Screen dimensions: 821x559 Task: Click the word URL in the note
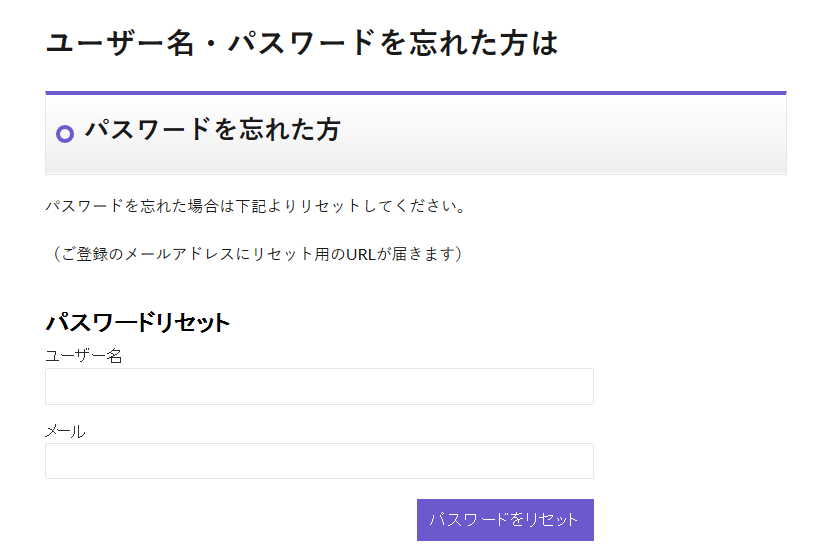tap(361, 254)
